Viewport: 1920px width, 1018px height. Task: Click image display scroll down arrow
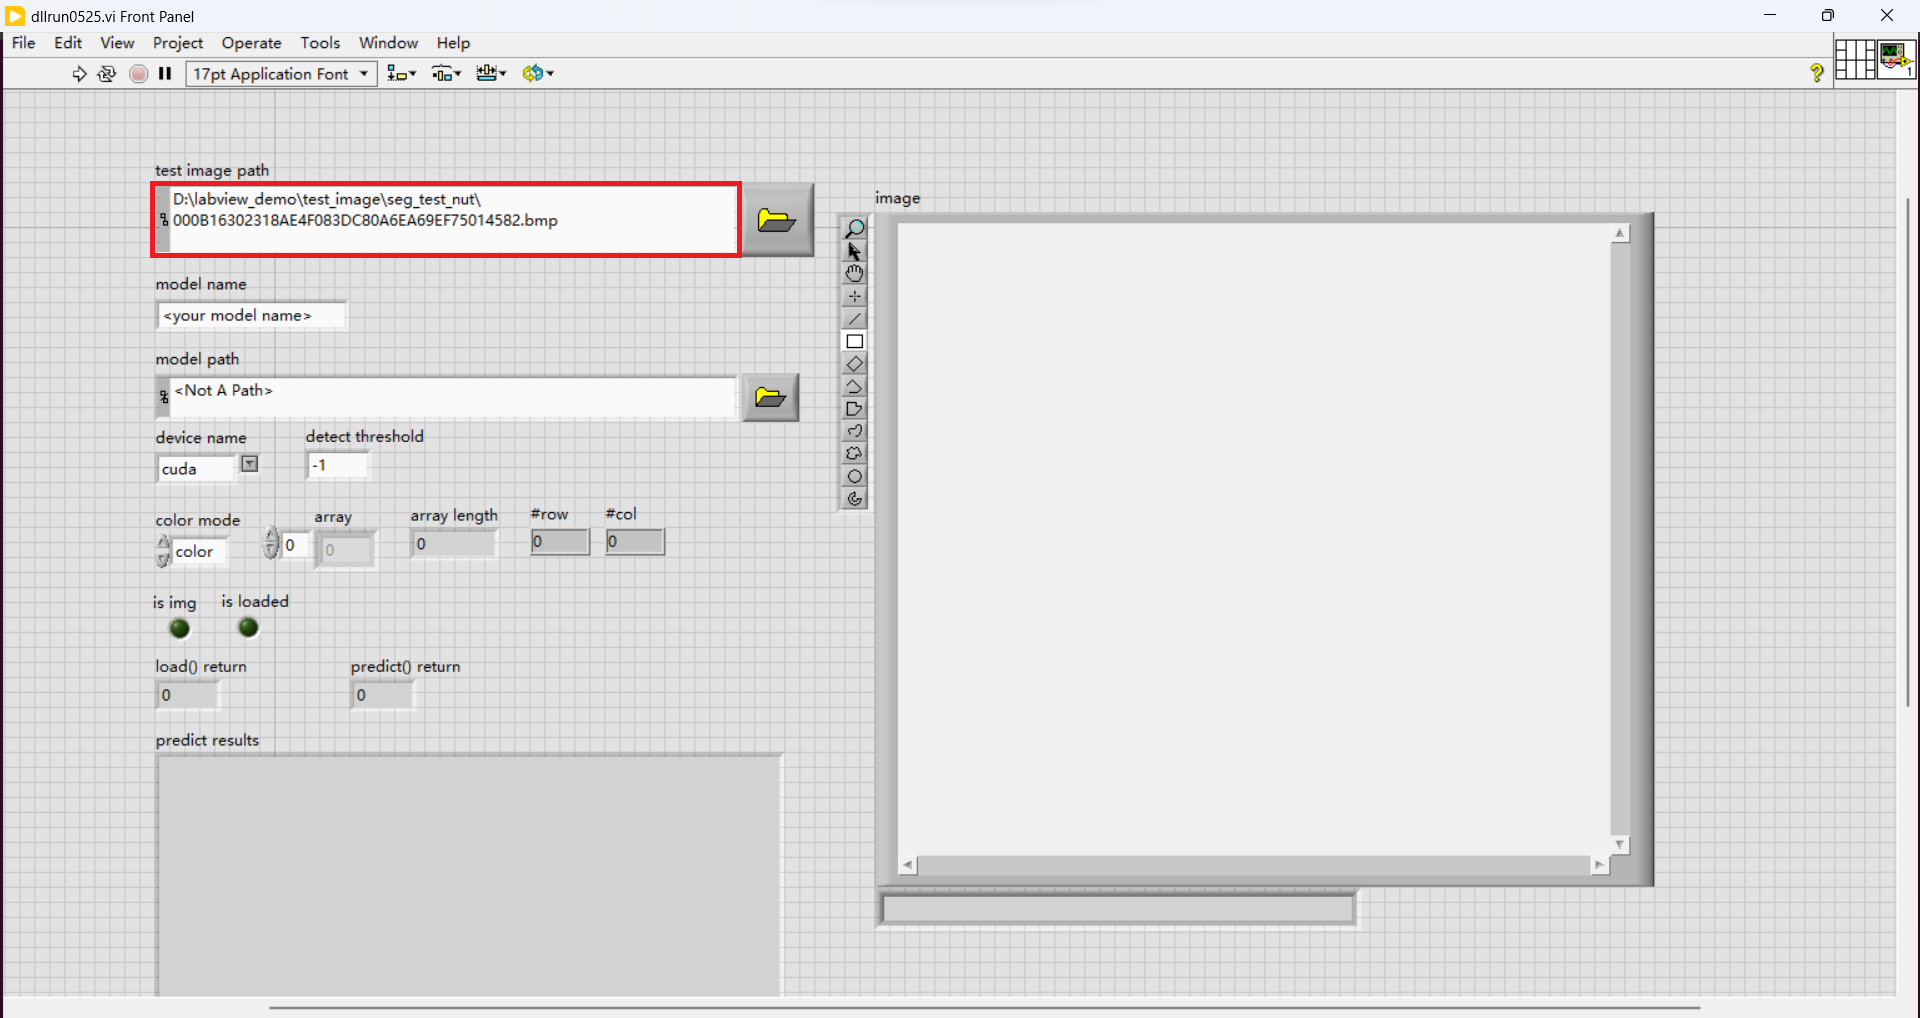coord(1620,845)
